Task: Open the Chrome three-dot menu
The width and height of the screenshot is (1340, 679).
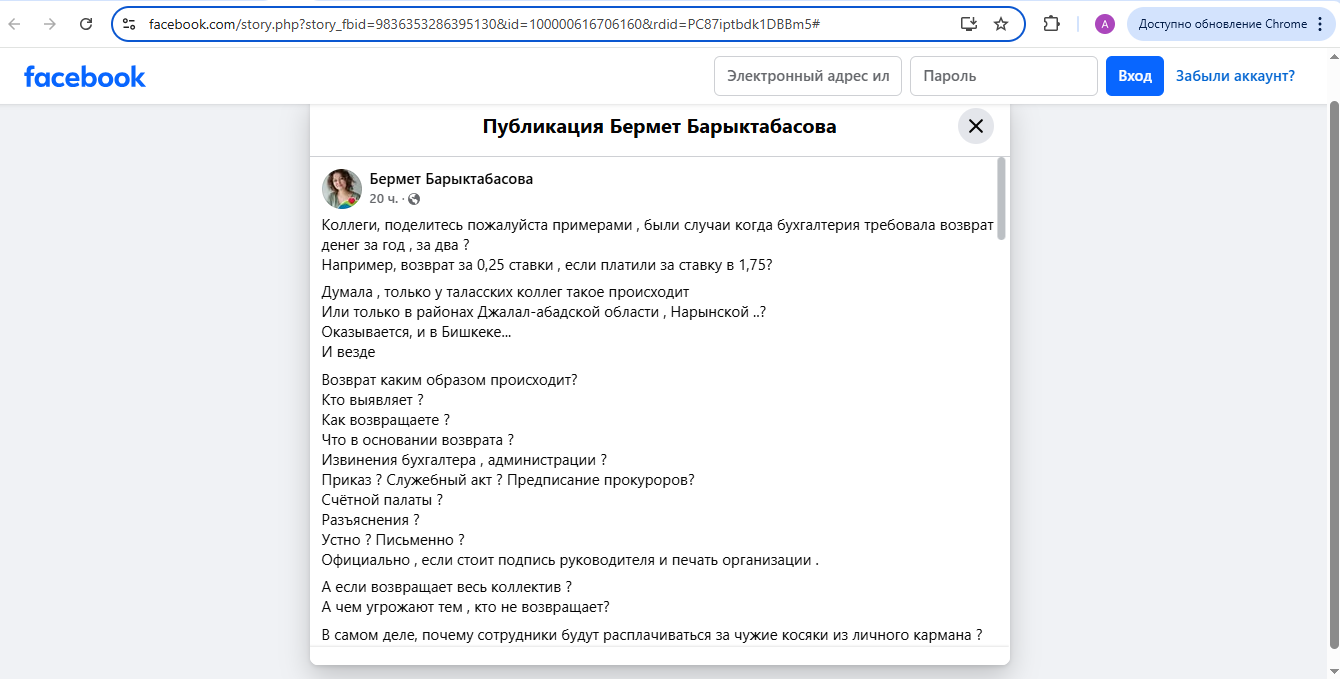Action: point(1319,24)
